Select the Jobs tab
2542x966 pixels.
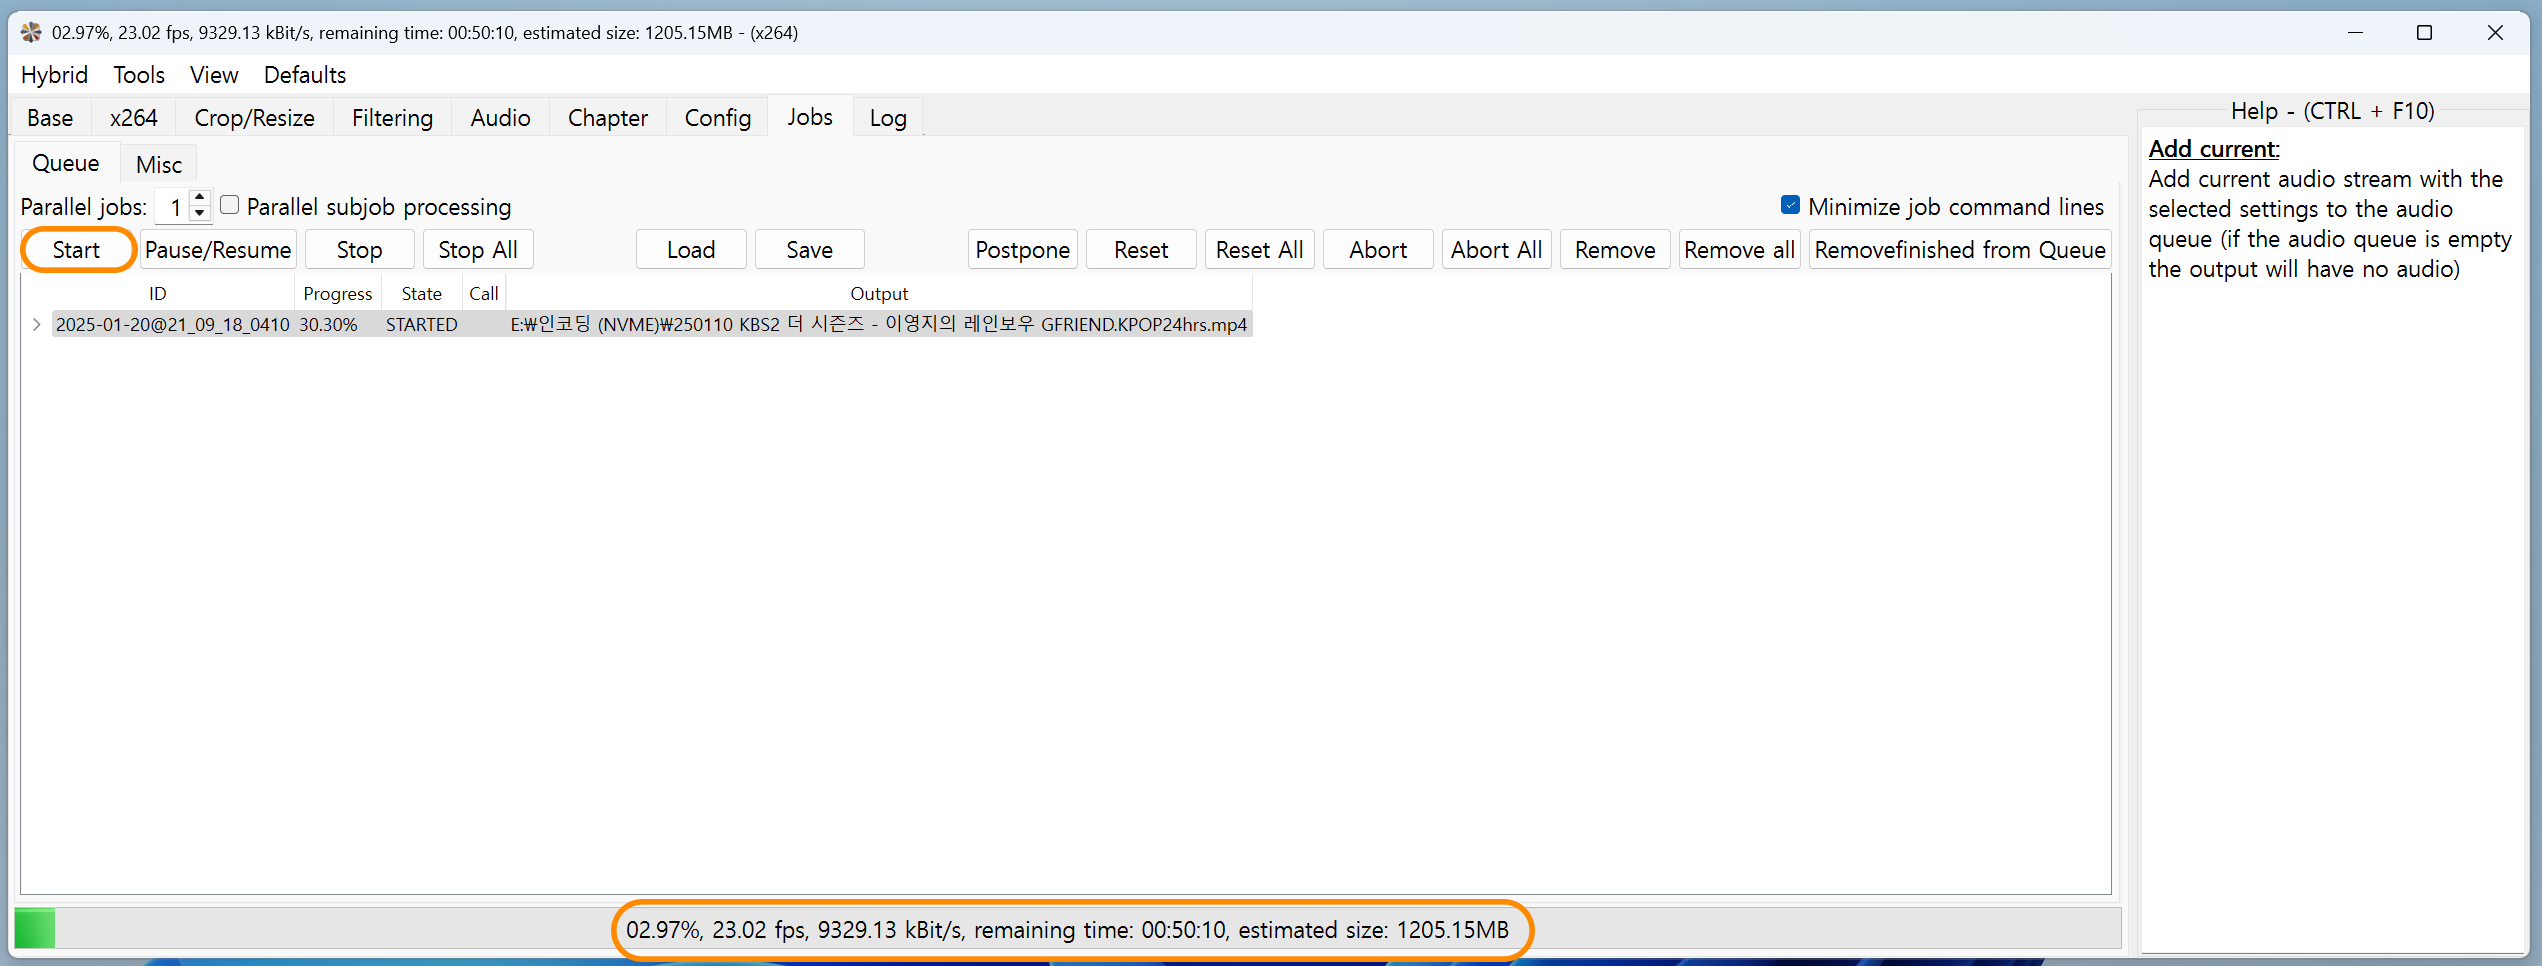[x=809, y=117]
